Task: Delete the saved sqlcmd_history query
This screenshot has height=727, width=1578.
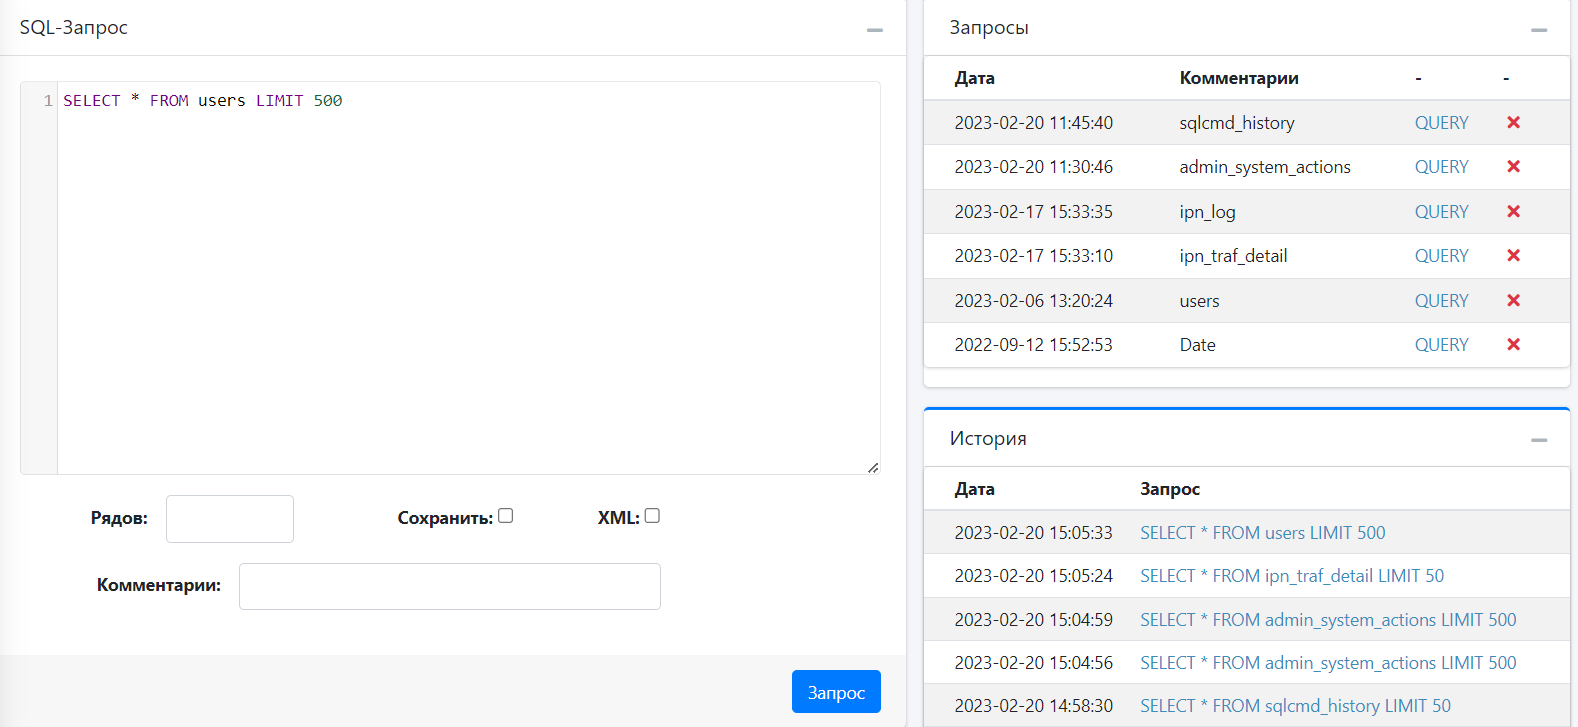Action: (1513, 122)
